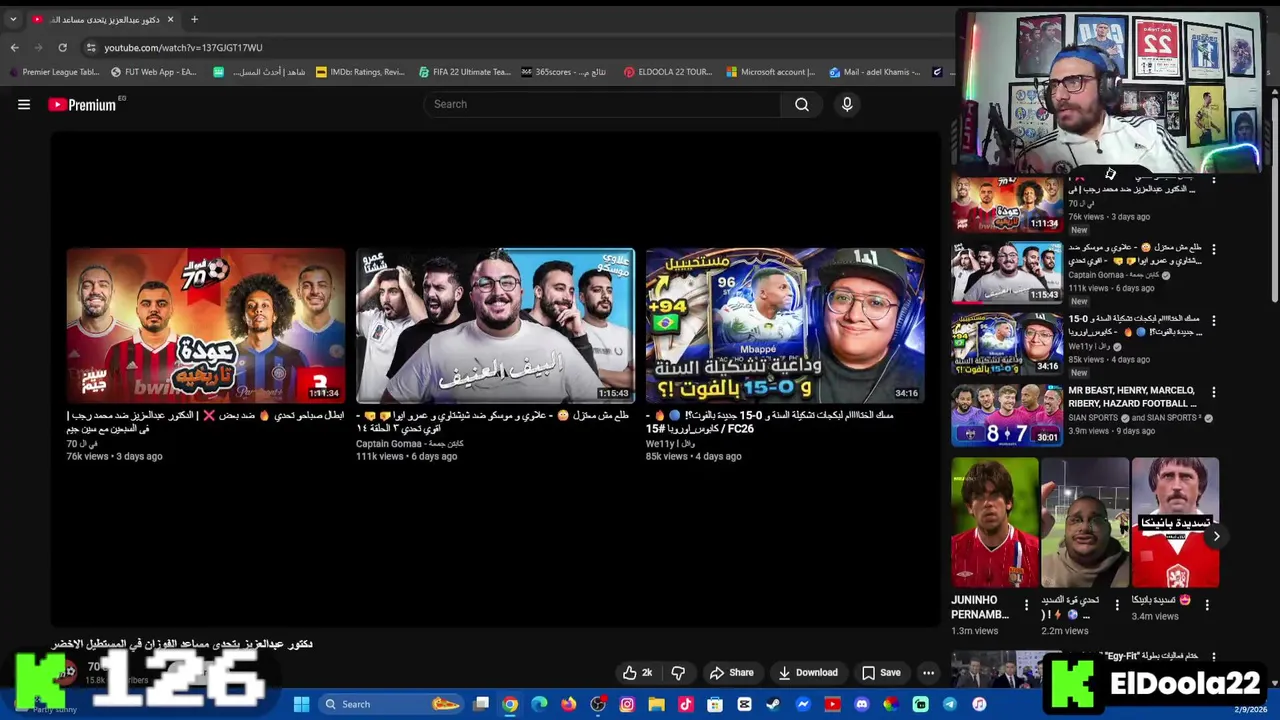
Task: Open more actions ellipsis under video
Action: tap(928, 673)
